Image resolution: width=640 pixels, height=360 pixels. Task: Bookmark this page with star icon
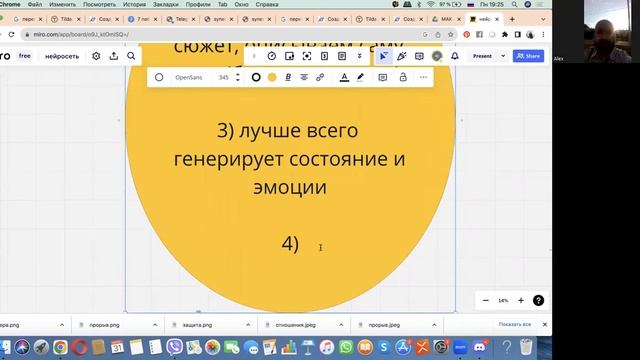tap(451, 34)
